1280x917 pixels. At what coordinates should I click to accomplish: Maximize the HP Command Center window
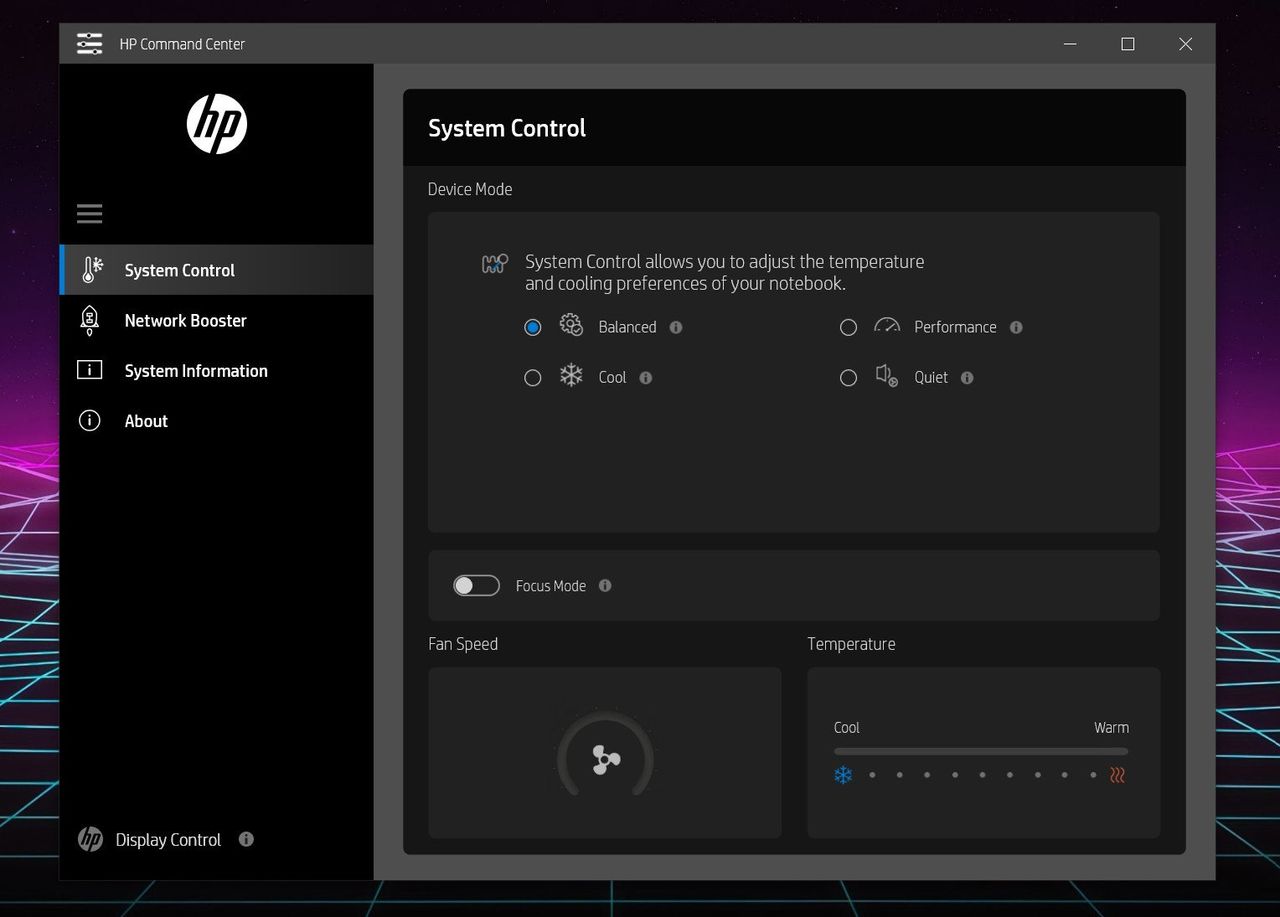[1128, 44]
